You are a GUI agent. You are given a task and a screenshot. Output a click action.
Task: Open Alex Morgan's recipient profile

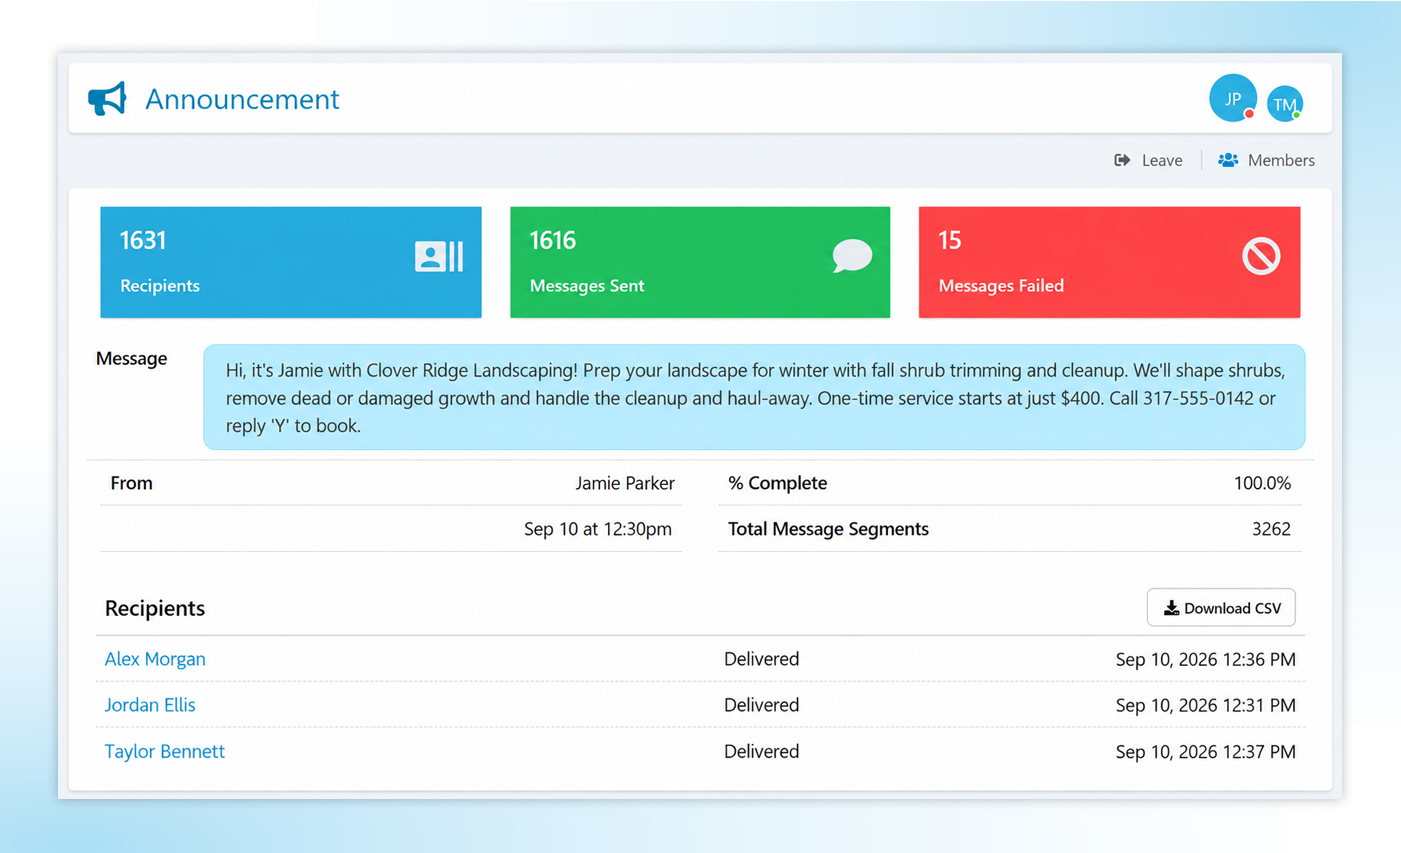click(x=155, y=659)
